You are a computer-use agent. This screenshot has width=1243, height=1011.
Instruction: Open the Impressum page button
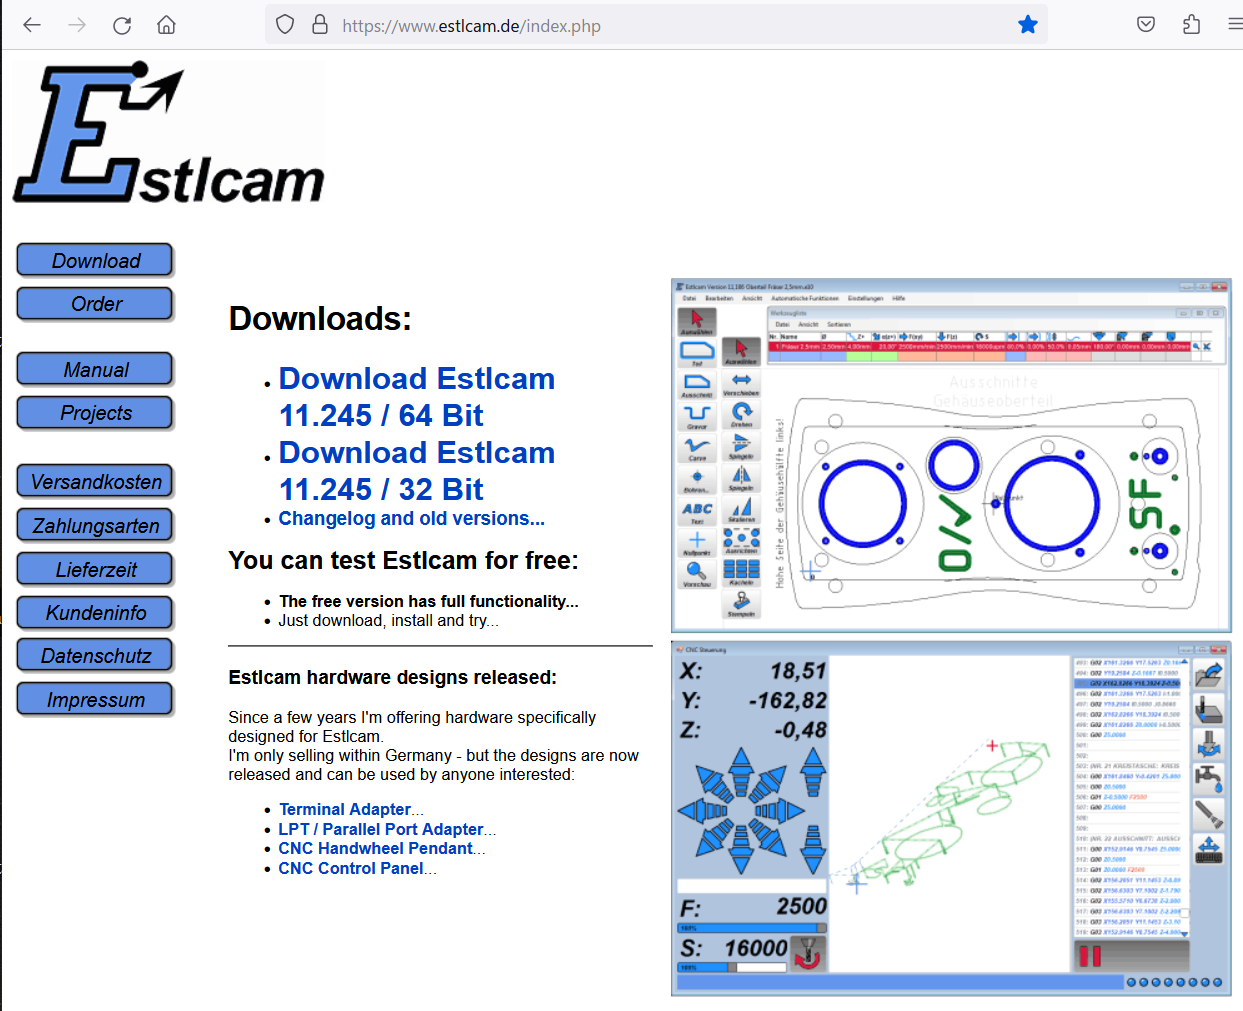(x=95, y=700)
